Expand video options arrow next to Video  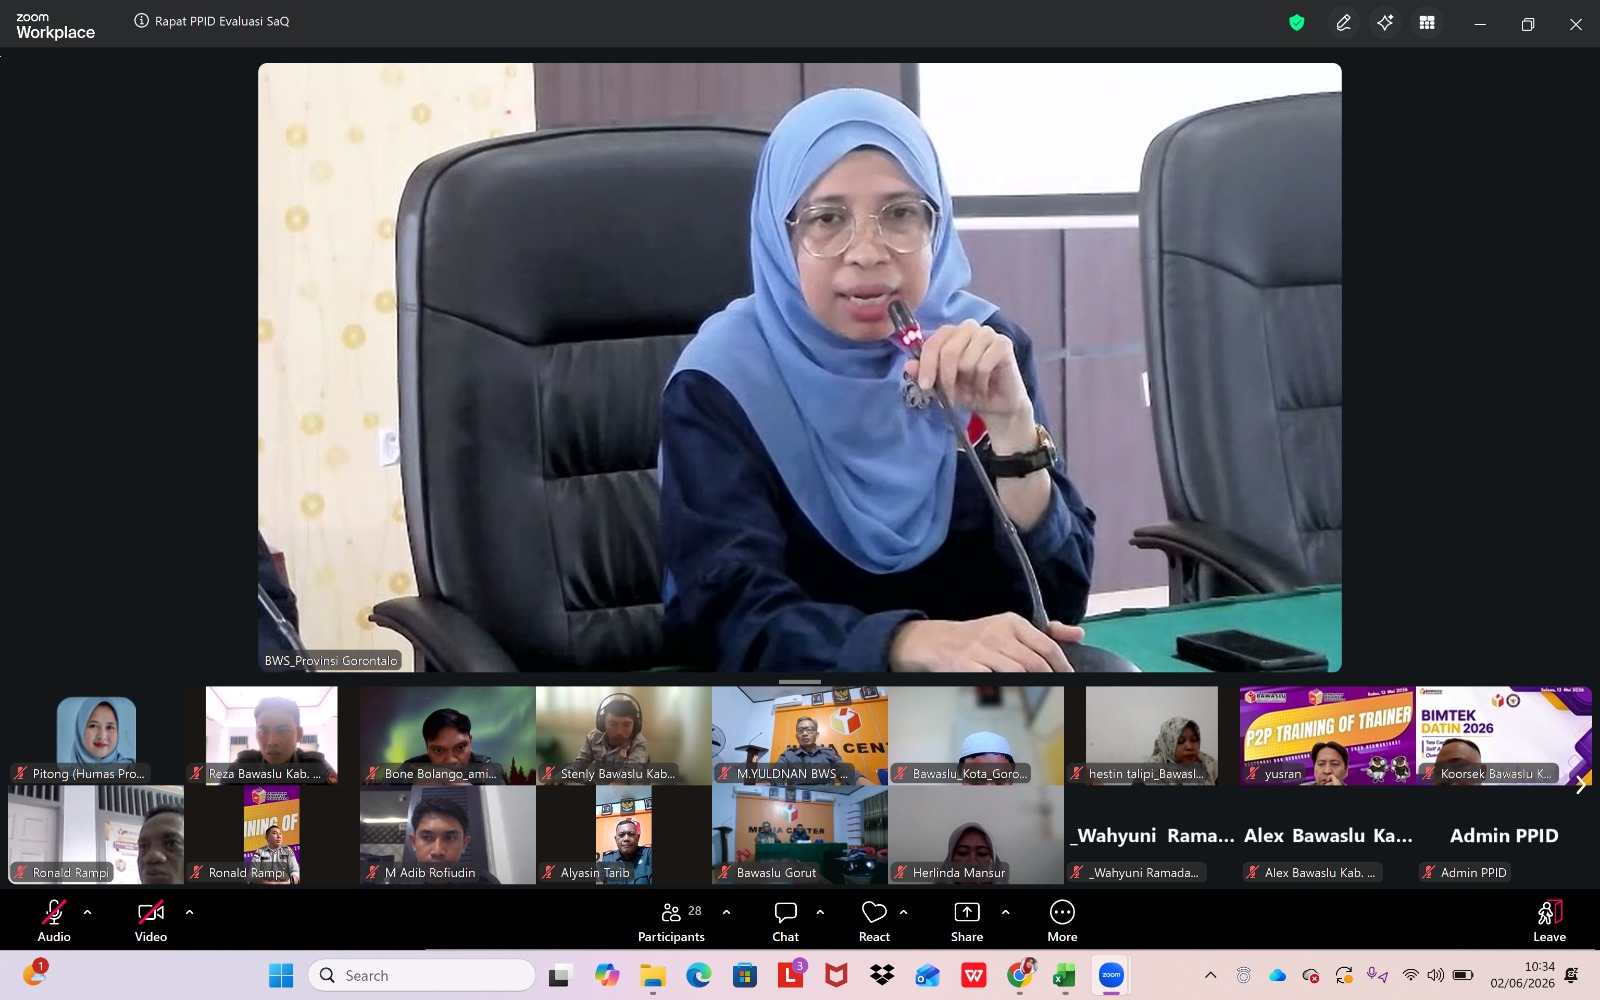pyautogui.click(x=189, y=912)
